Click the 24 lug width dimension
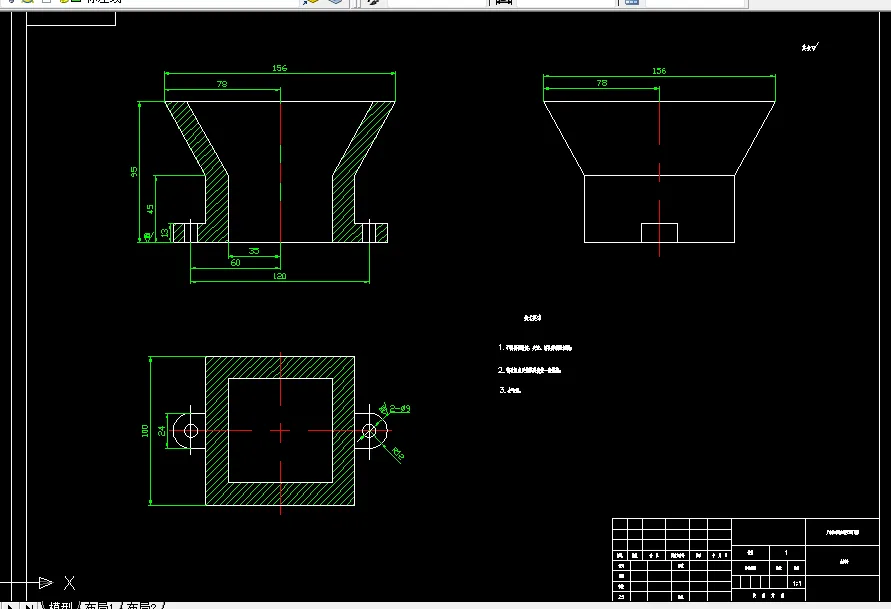 [162, 431]
